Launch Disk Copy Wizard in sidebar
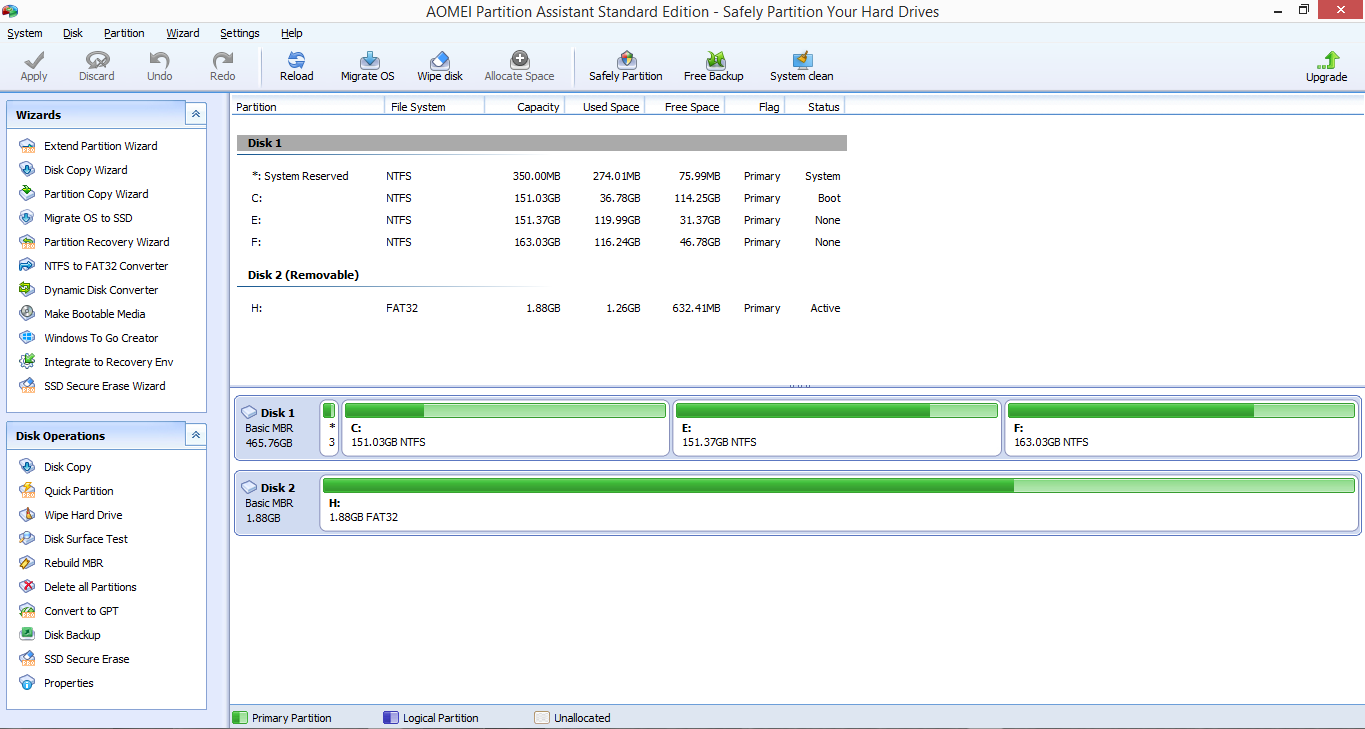Screen dimensions: 1365x729 [73, 170]
